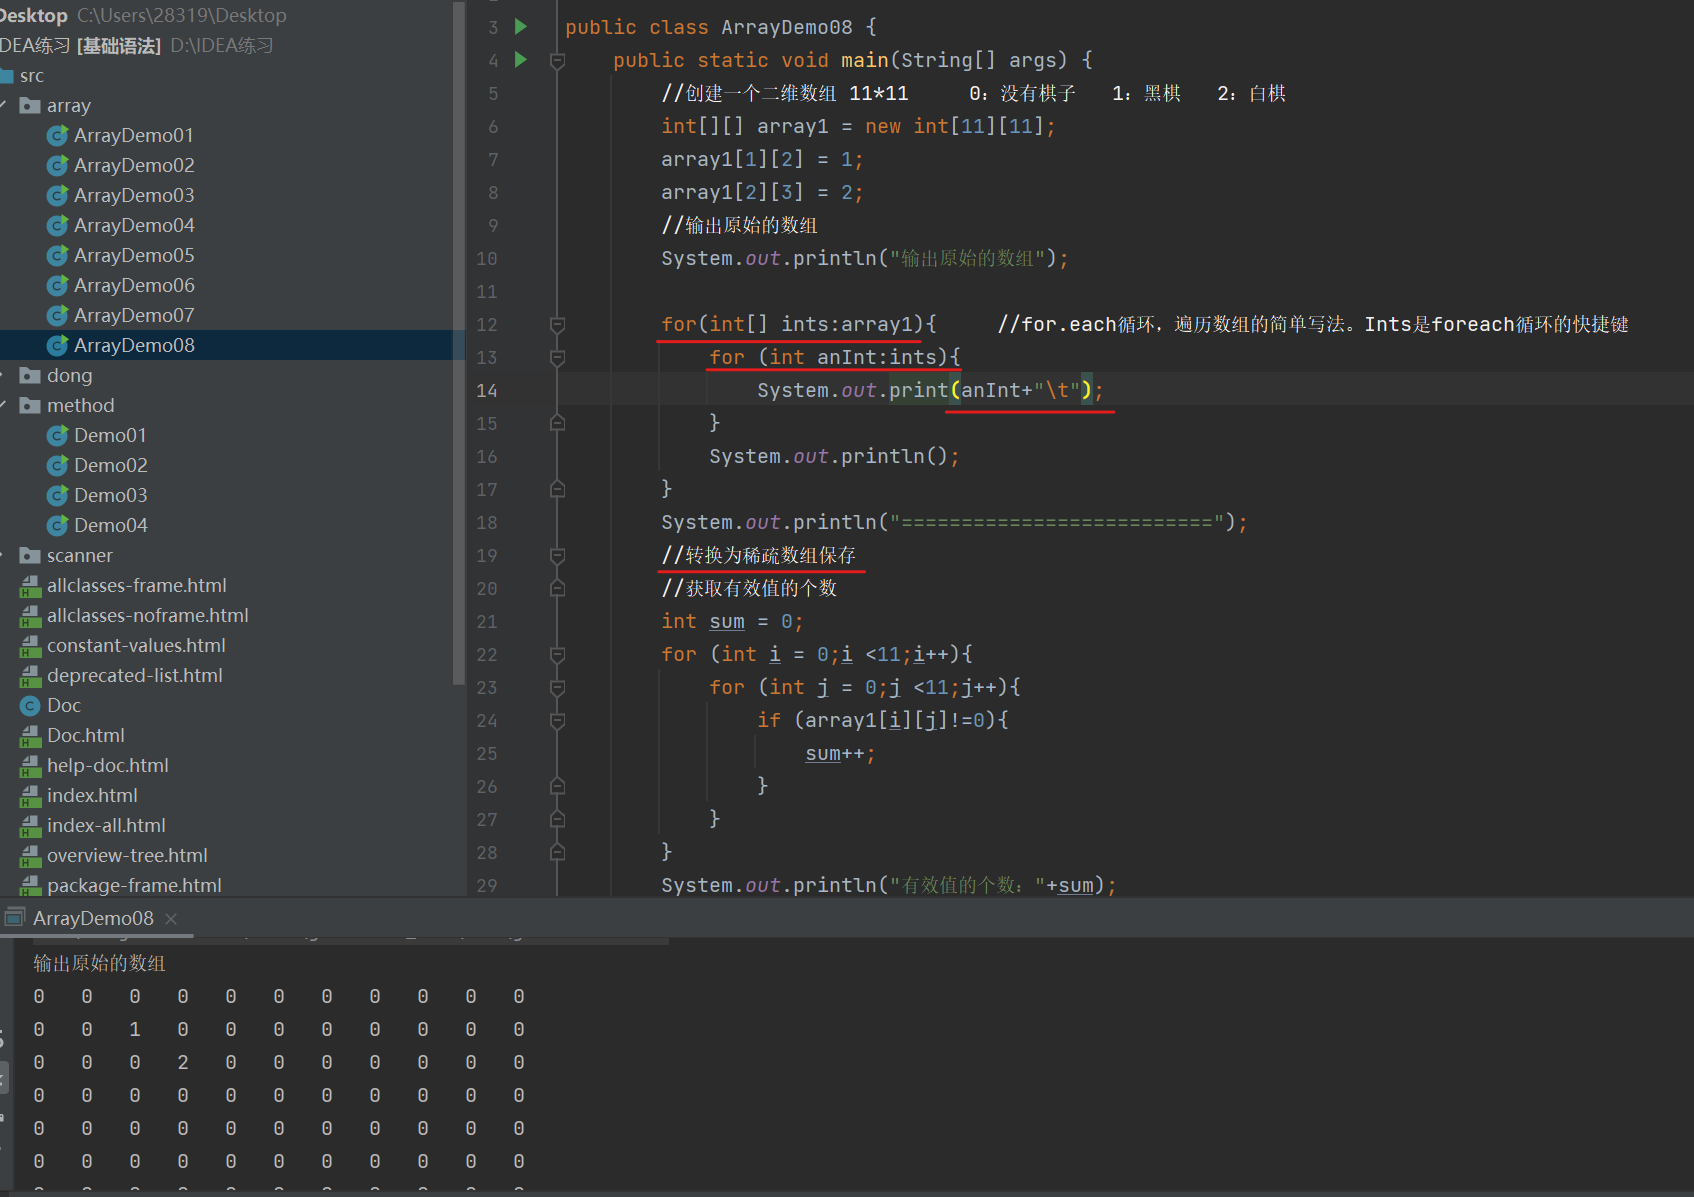Open Demo03 in the method package
Image resolution: width=1694 pixels, height=1197 pixels.
(x=110, y=496)
